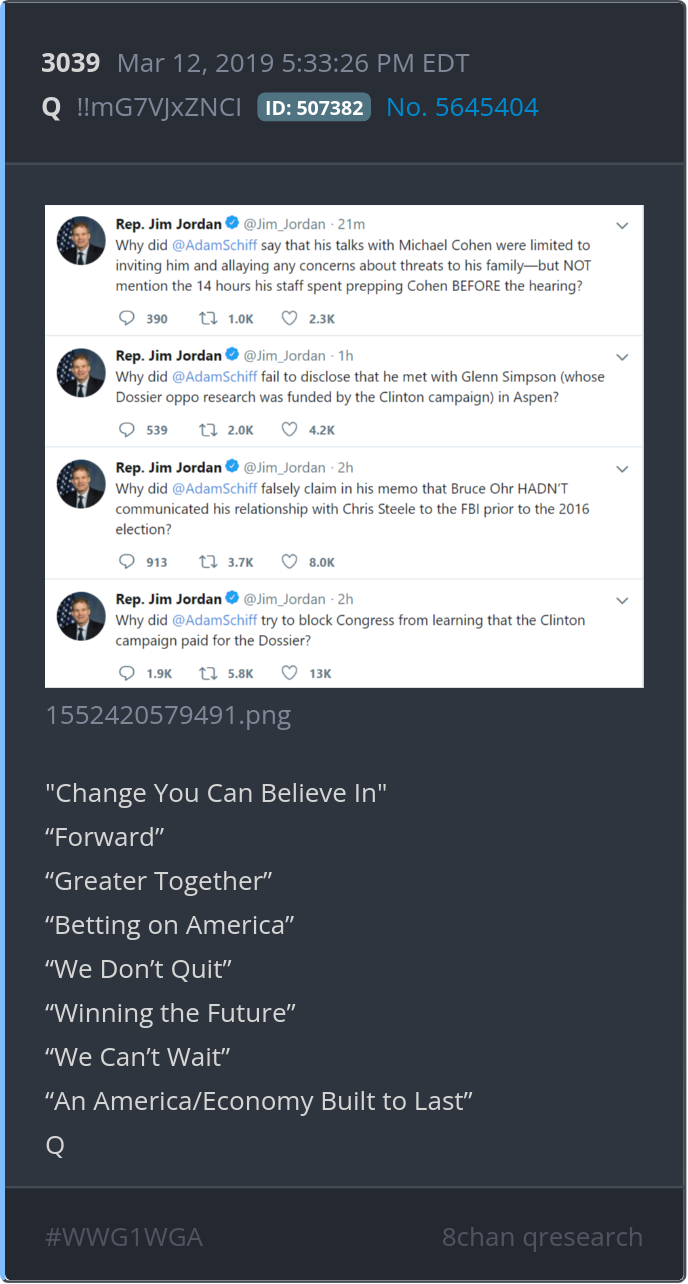Click like heart showing 13K
This screenshot has height=1284, width=688.
coord(289,673)
